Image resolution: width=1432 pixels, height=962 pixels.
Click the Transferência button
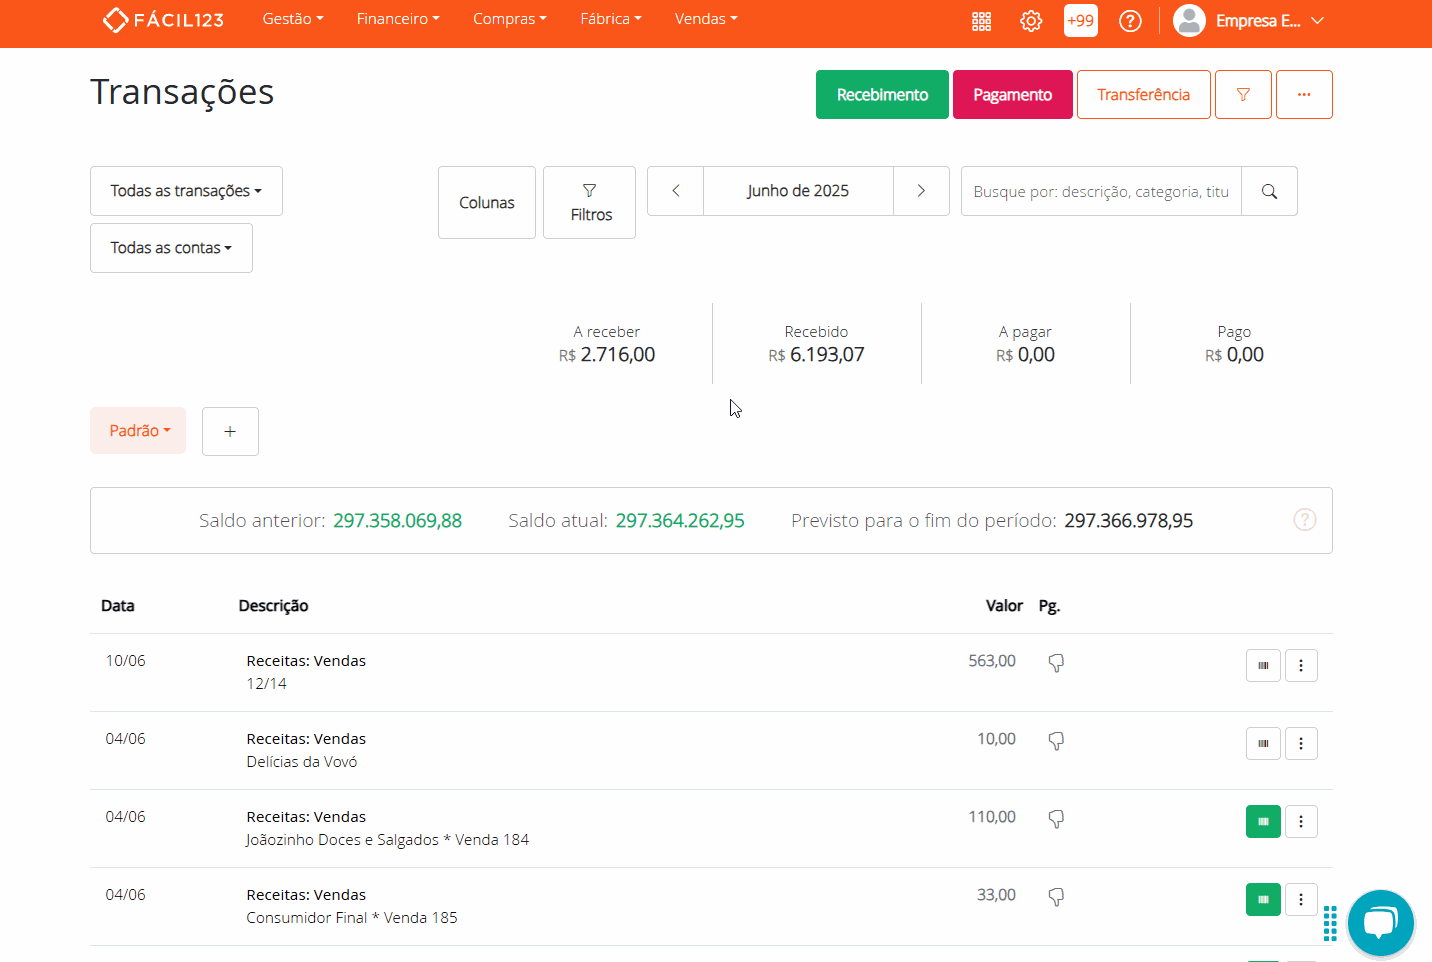(x=1144, y=95)
